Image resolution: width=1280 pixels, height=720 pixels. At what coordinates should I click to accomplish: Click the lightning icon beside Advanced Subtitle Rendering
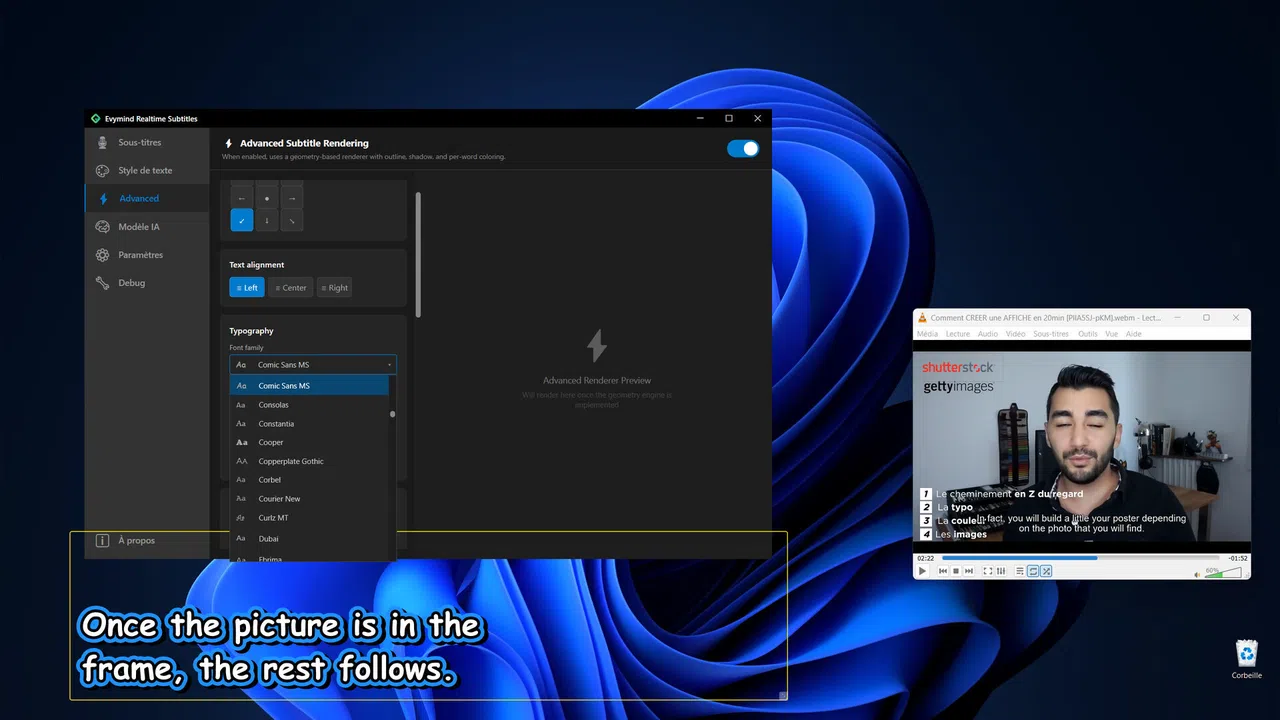tap(229, 143)
